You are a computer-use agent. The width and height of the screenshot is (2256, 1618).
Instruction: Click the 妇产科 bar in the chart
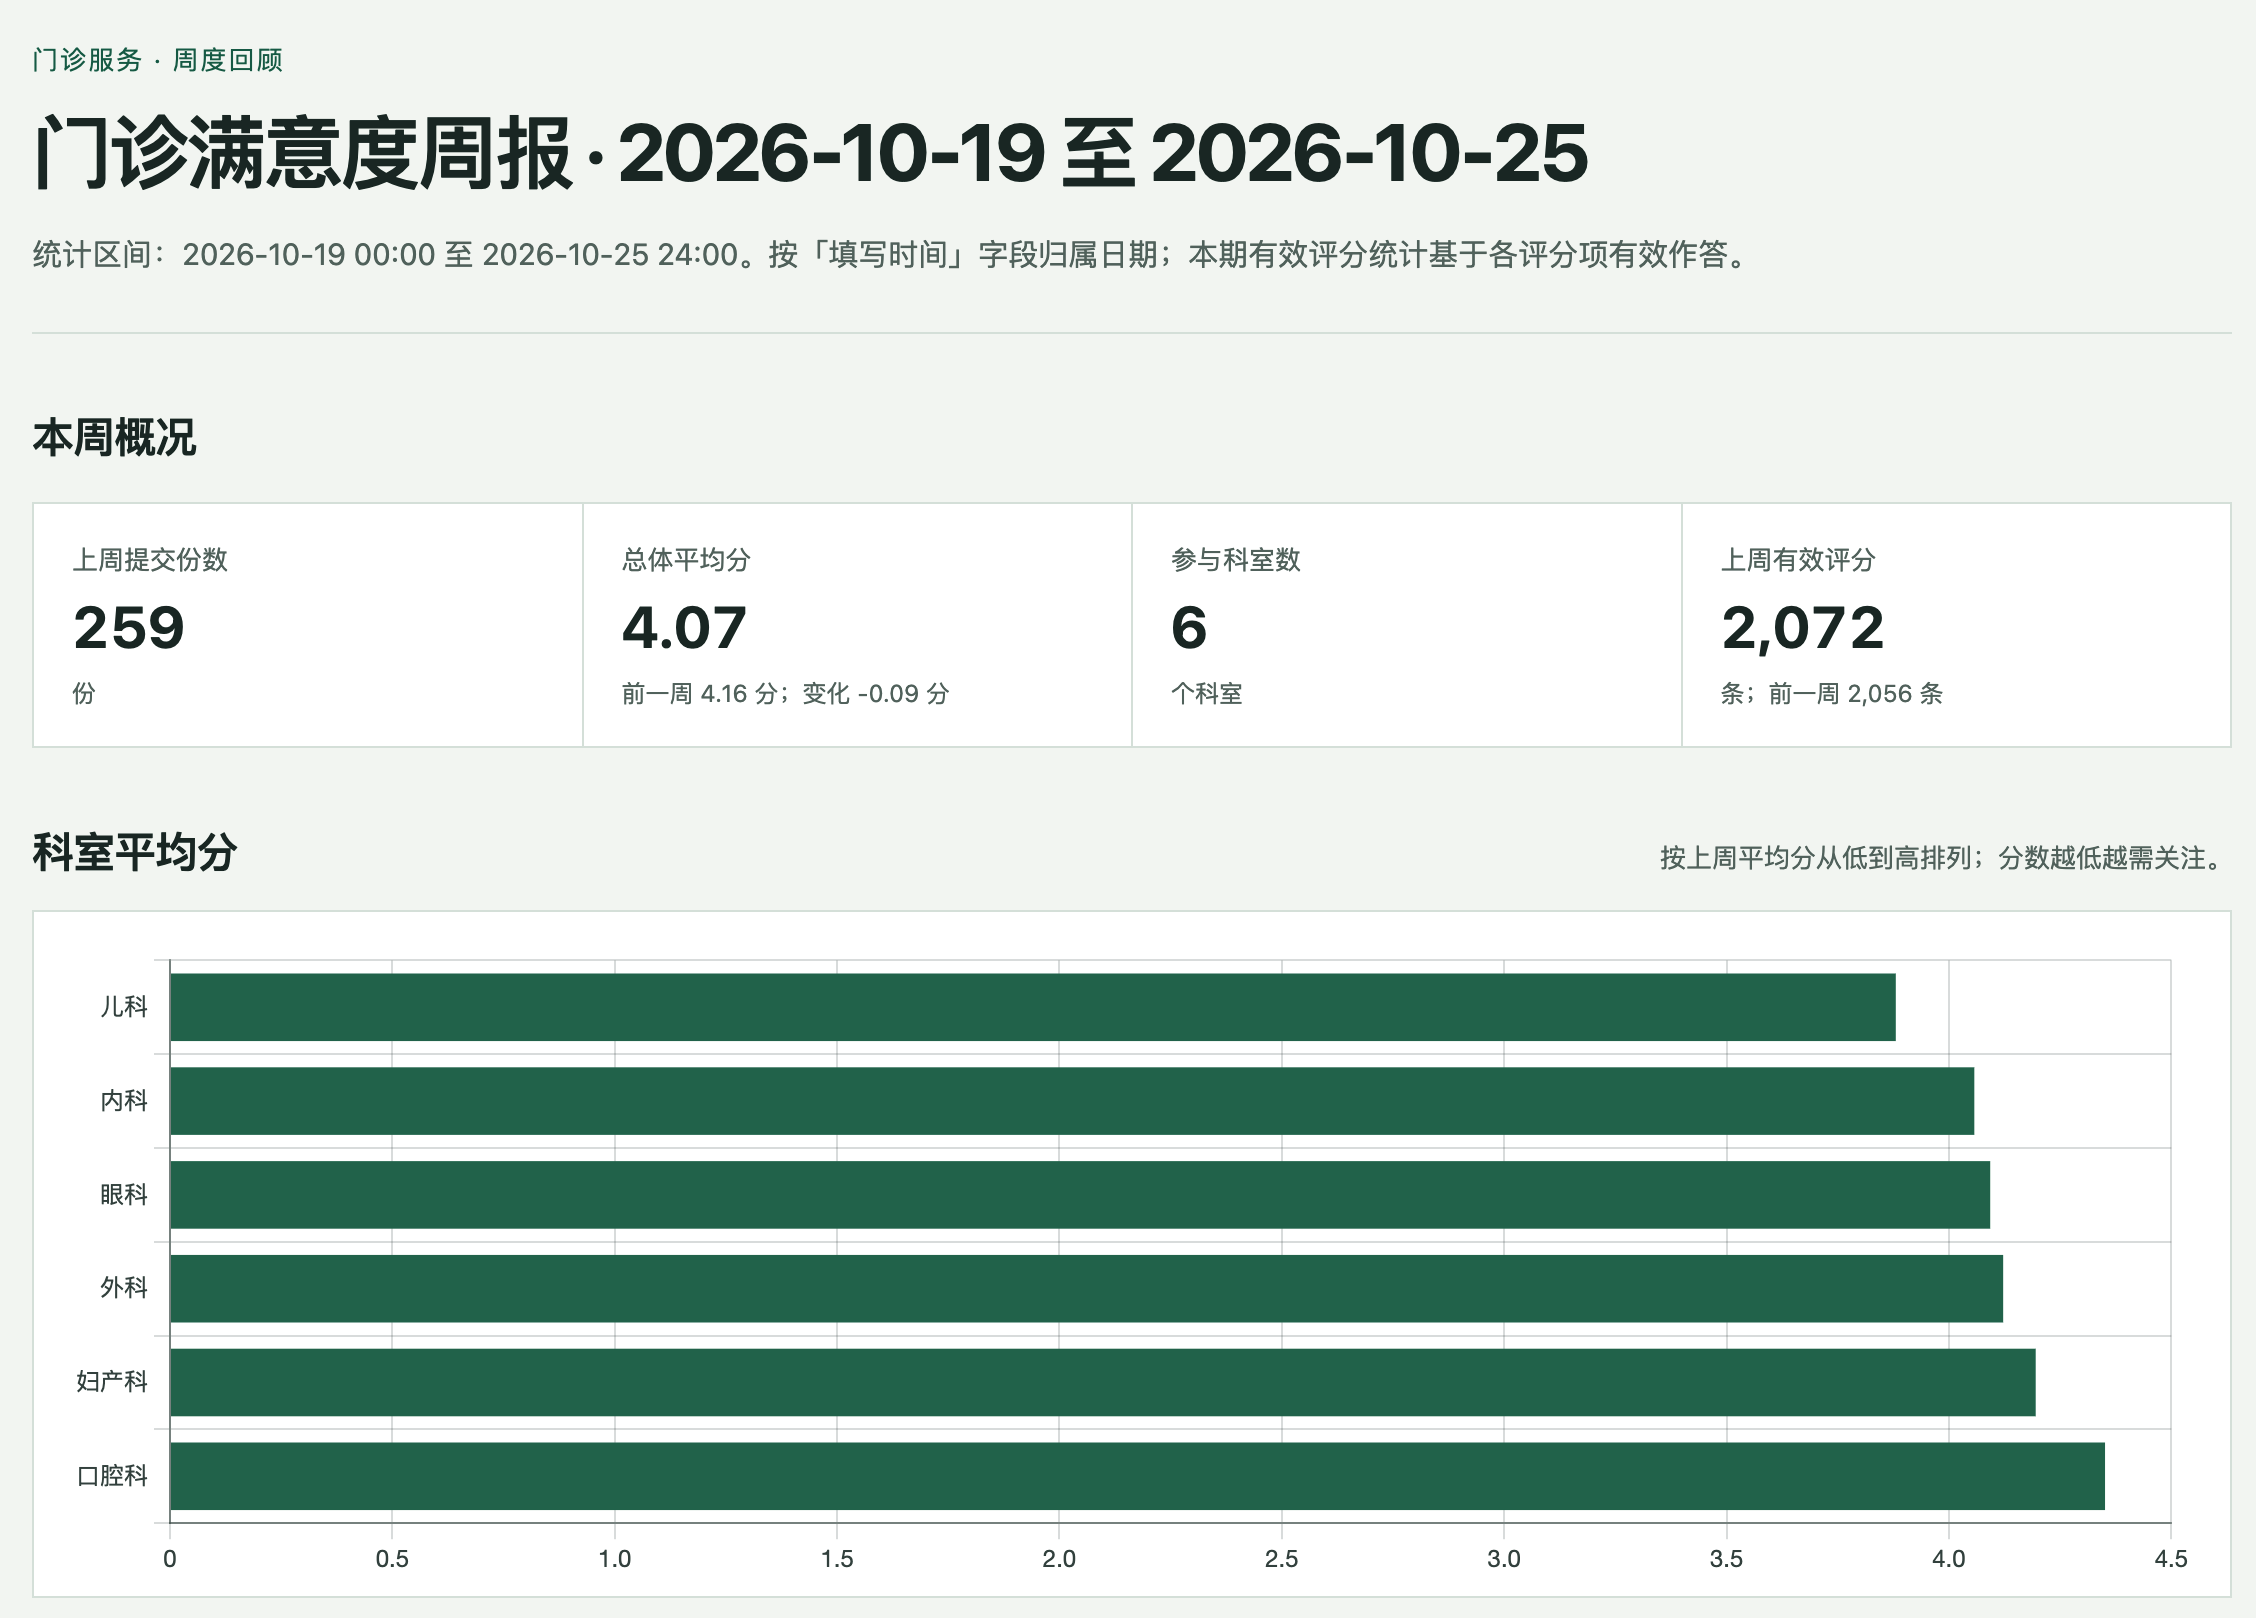1103,1382
